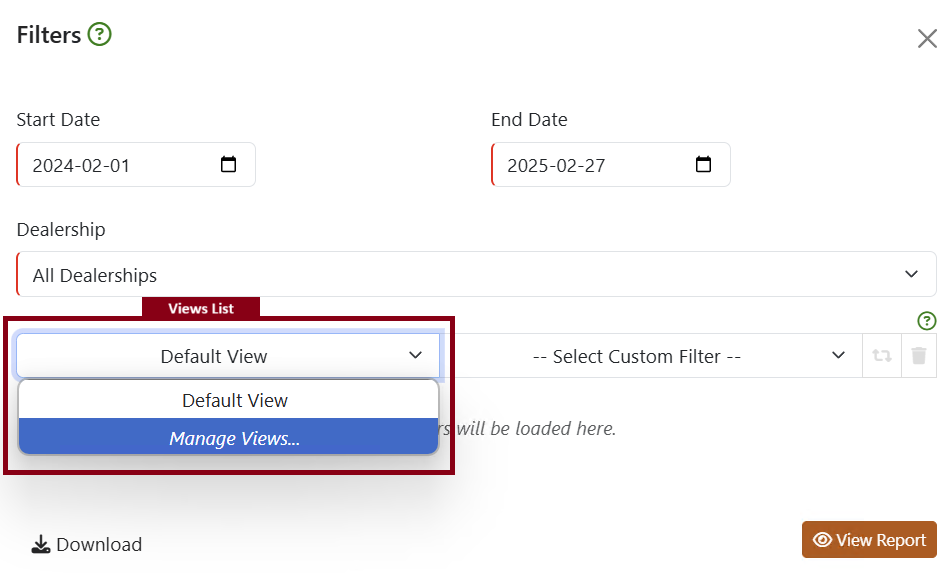Open the Start Date calendar picker icon
This screenshot has height=586, width=952.
[x=228, y=165]
